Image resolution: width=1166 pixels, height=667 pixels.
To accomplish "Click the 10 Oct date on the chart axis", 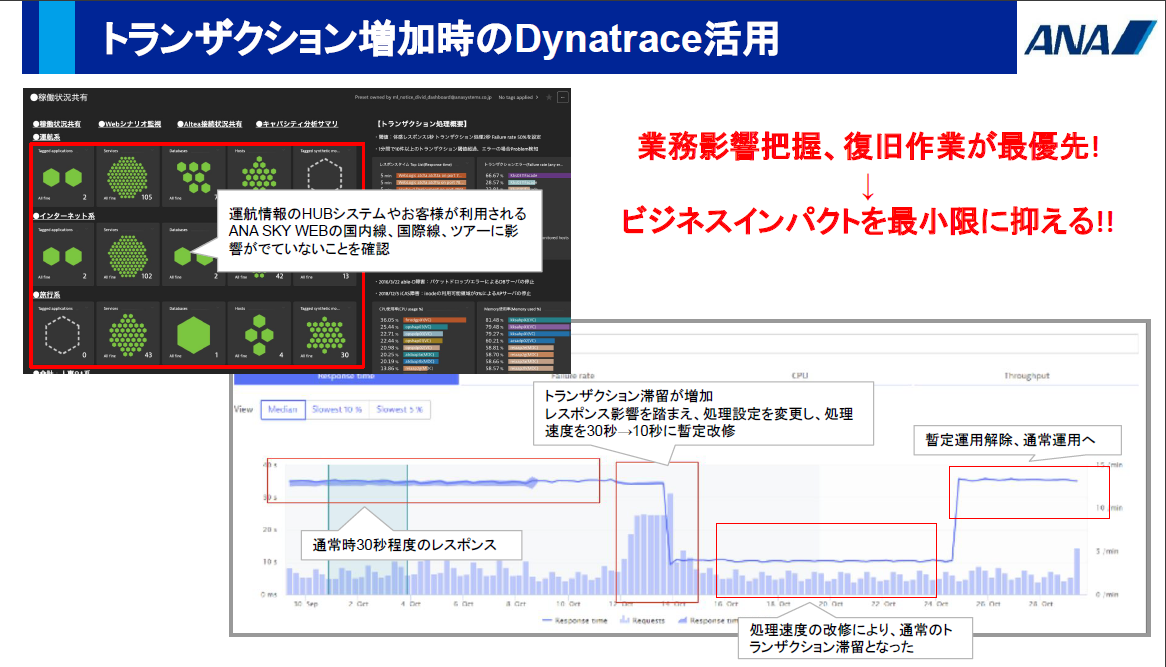I will [568, 604].
